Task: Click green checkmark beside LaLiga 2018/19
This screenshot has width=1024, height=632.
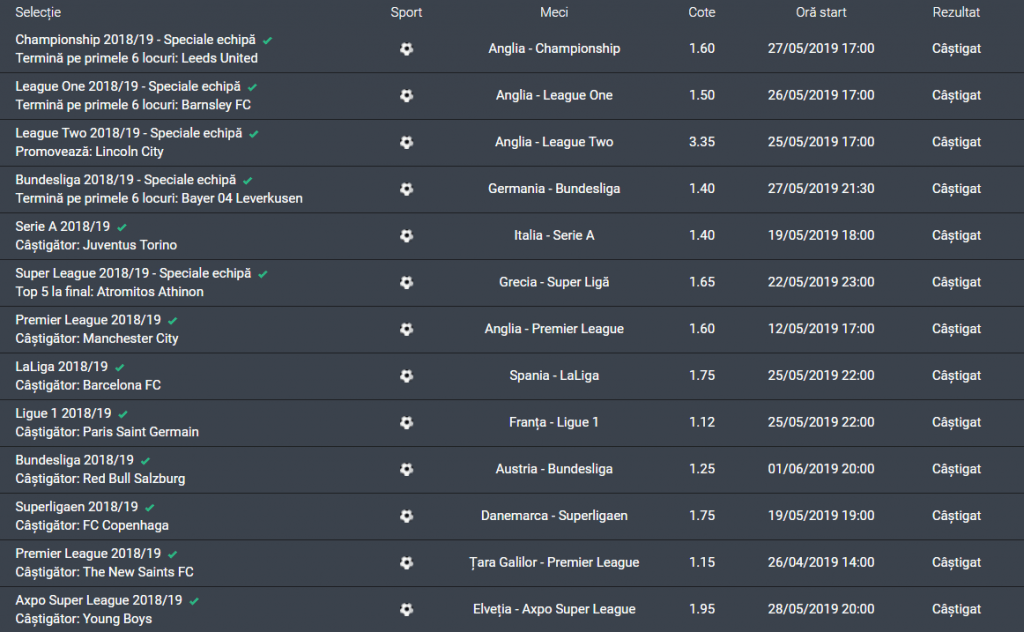Action: [x=120, y=367]
